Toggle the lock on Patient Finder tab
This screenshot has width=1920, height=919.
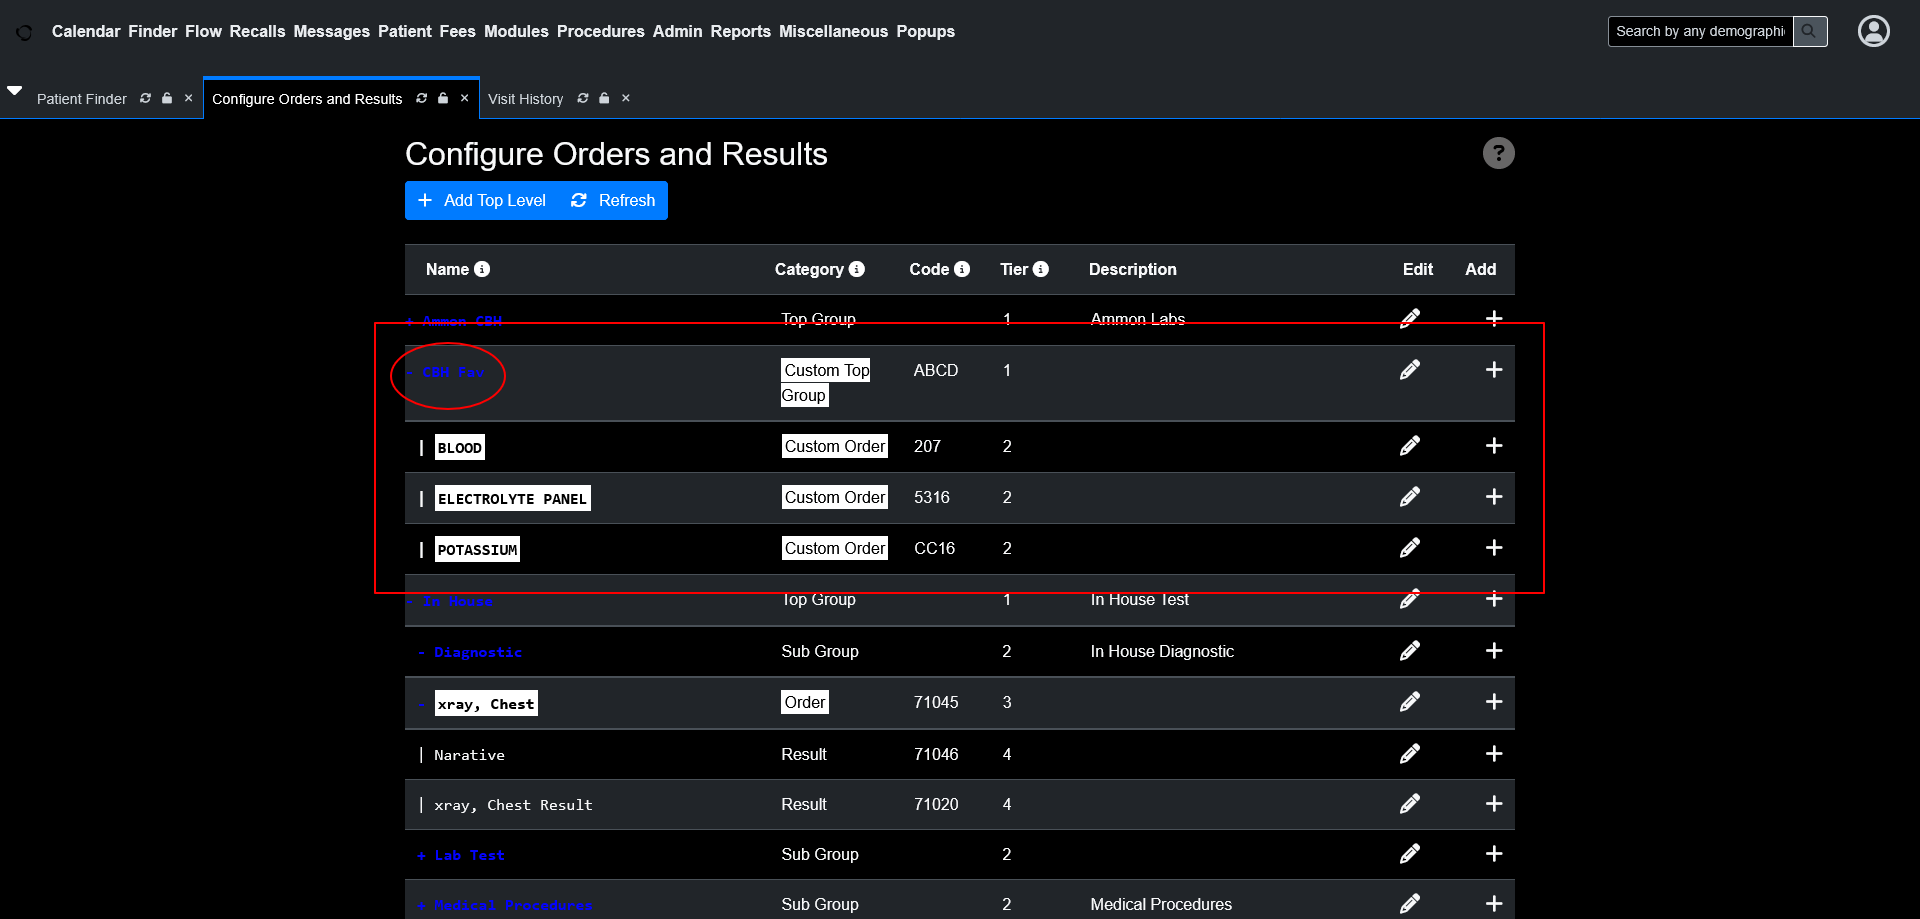click(x=167, y=98)
